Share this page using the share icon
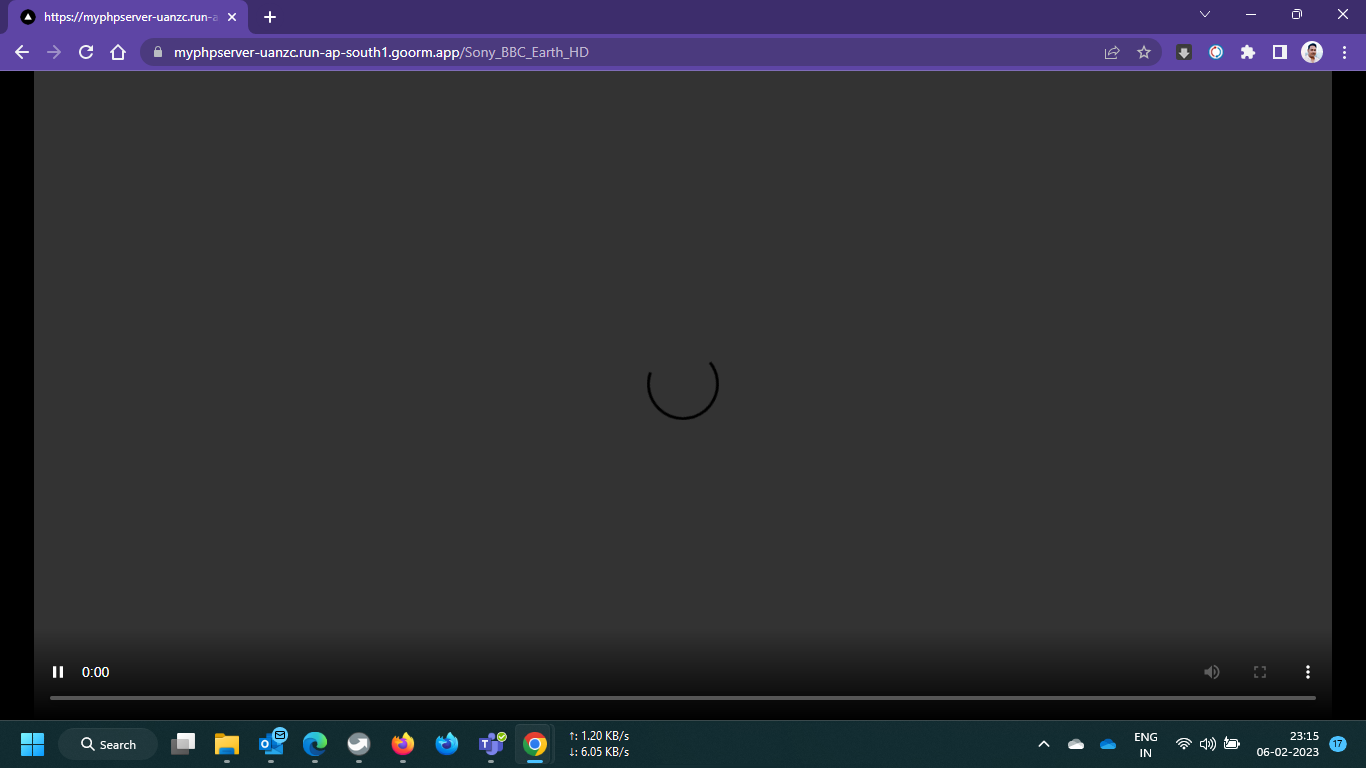Viewport: 1366px width, 768px height. click(1112, 52)
